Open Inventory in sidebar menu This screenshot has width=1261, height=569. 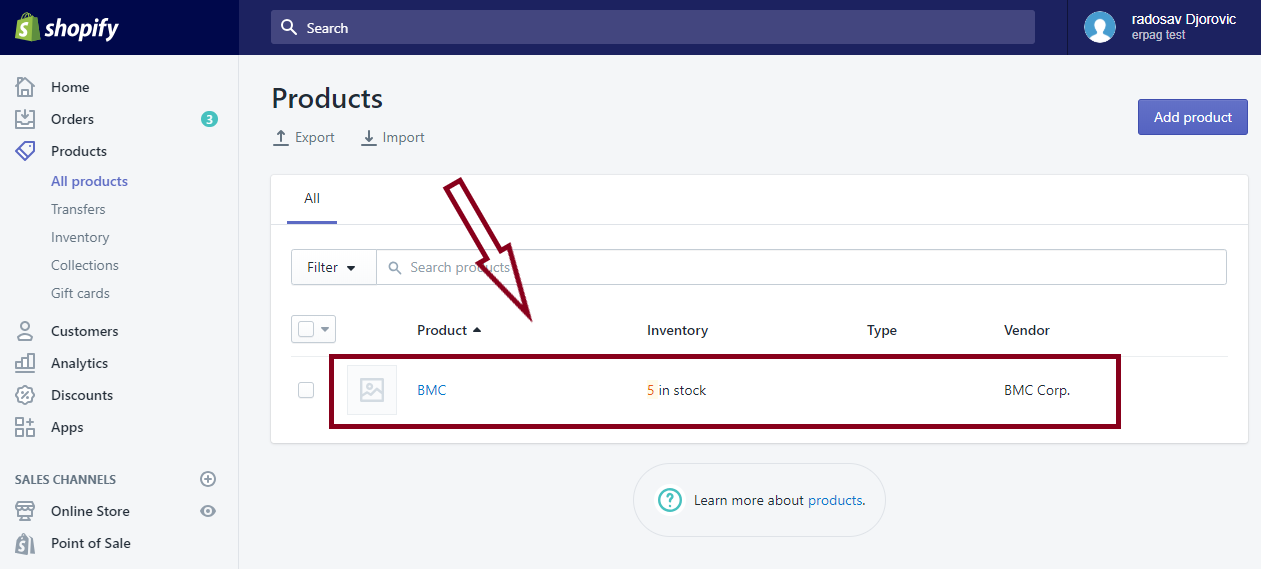pyautogui.click(x=80, y=237)
